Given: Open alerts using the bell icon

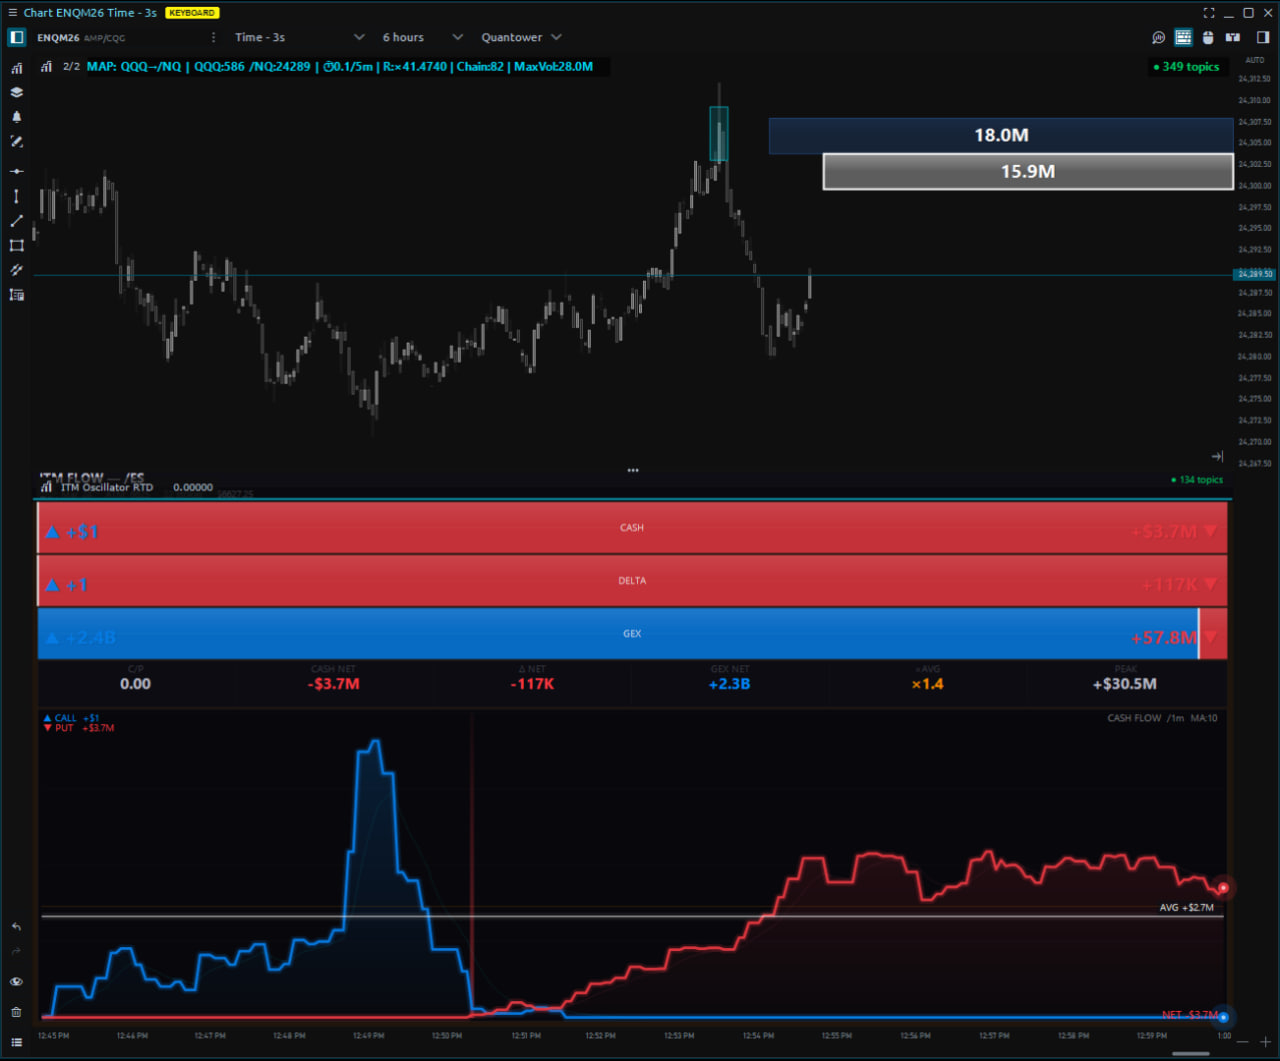Looking at the screenshot, I should (16, 117).
